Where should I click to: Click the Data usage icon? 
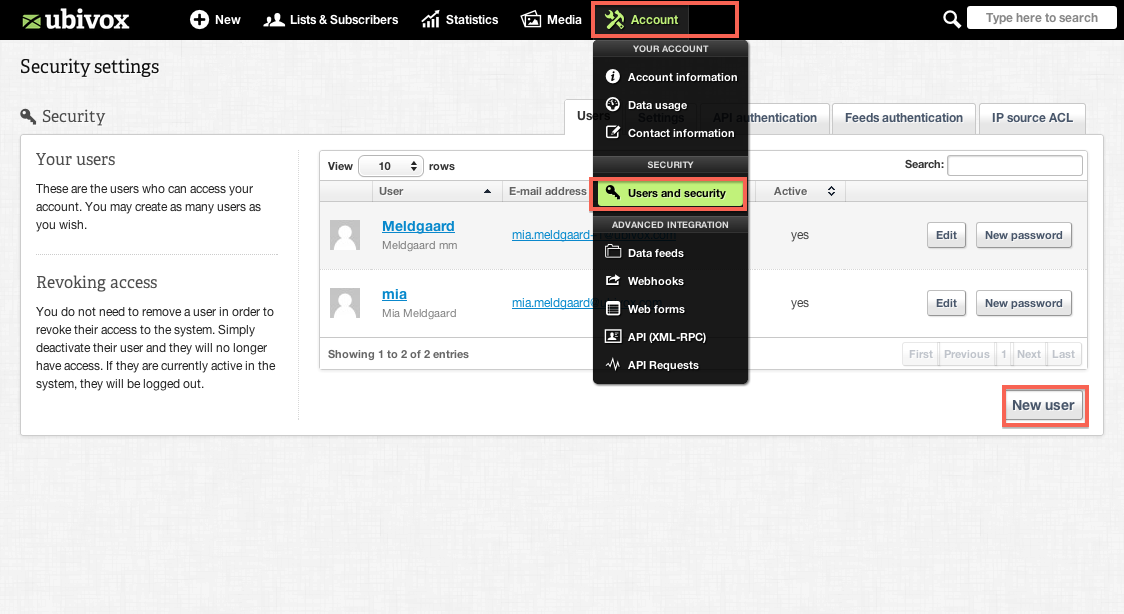click(x=612, y=104)
